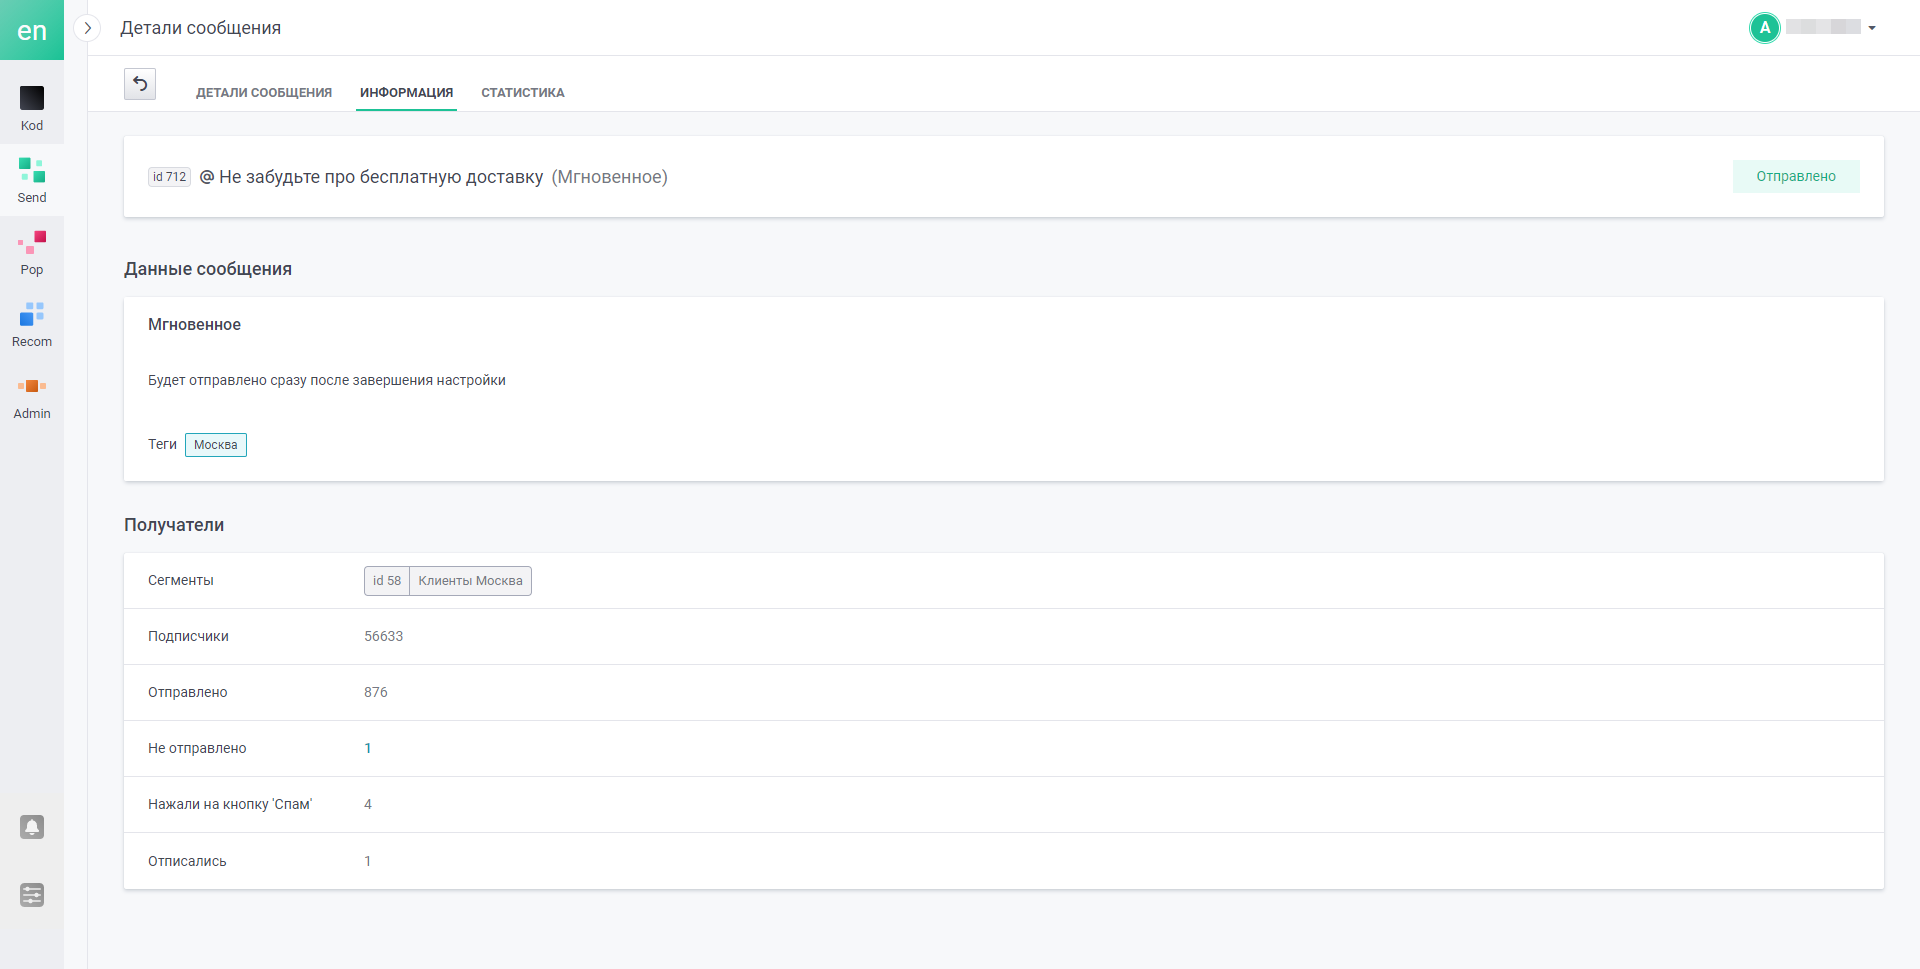Click the 'Сегменты' row label
Image resolution: width=1920 pixels, height=969 pixels.
[181, 580]
